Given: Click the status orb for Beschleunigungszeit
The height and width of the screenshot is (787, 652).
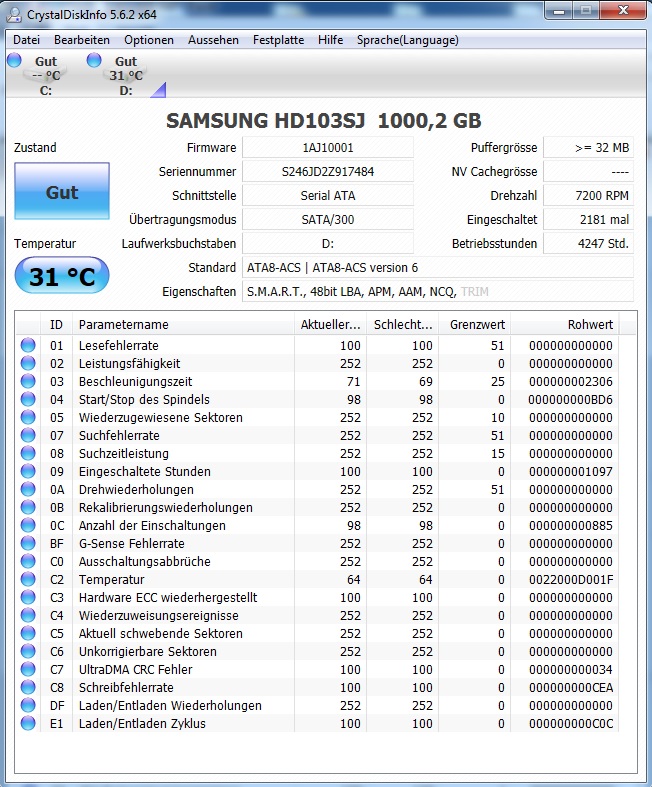Looking at the screenshot, I should 28,381.
